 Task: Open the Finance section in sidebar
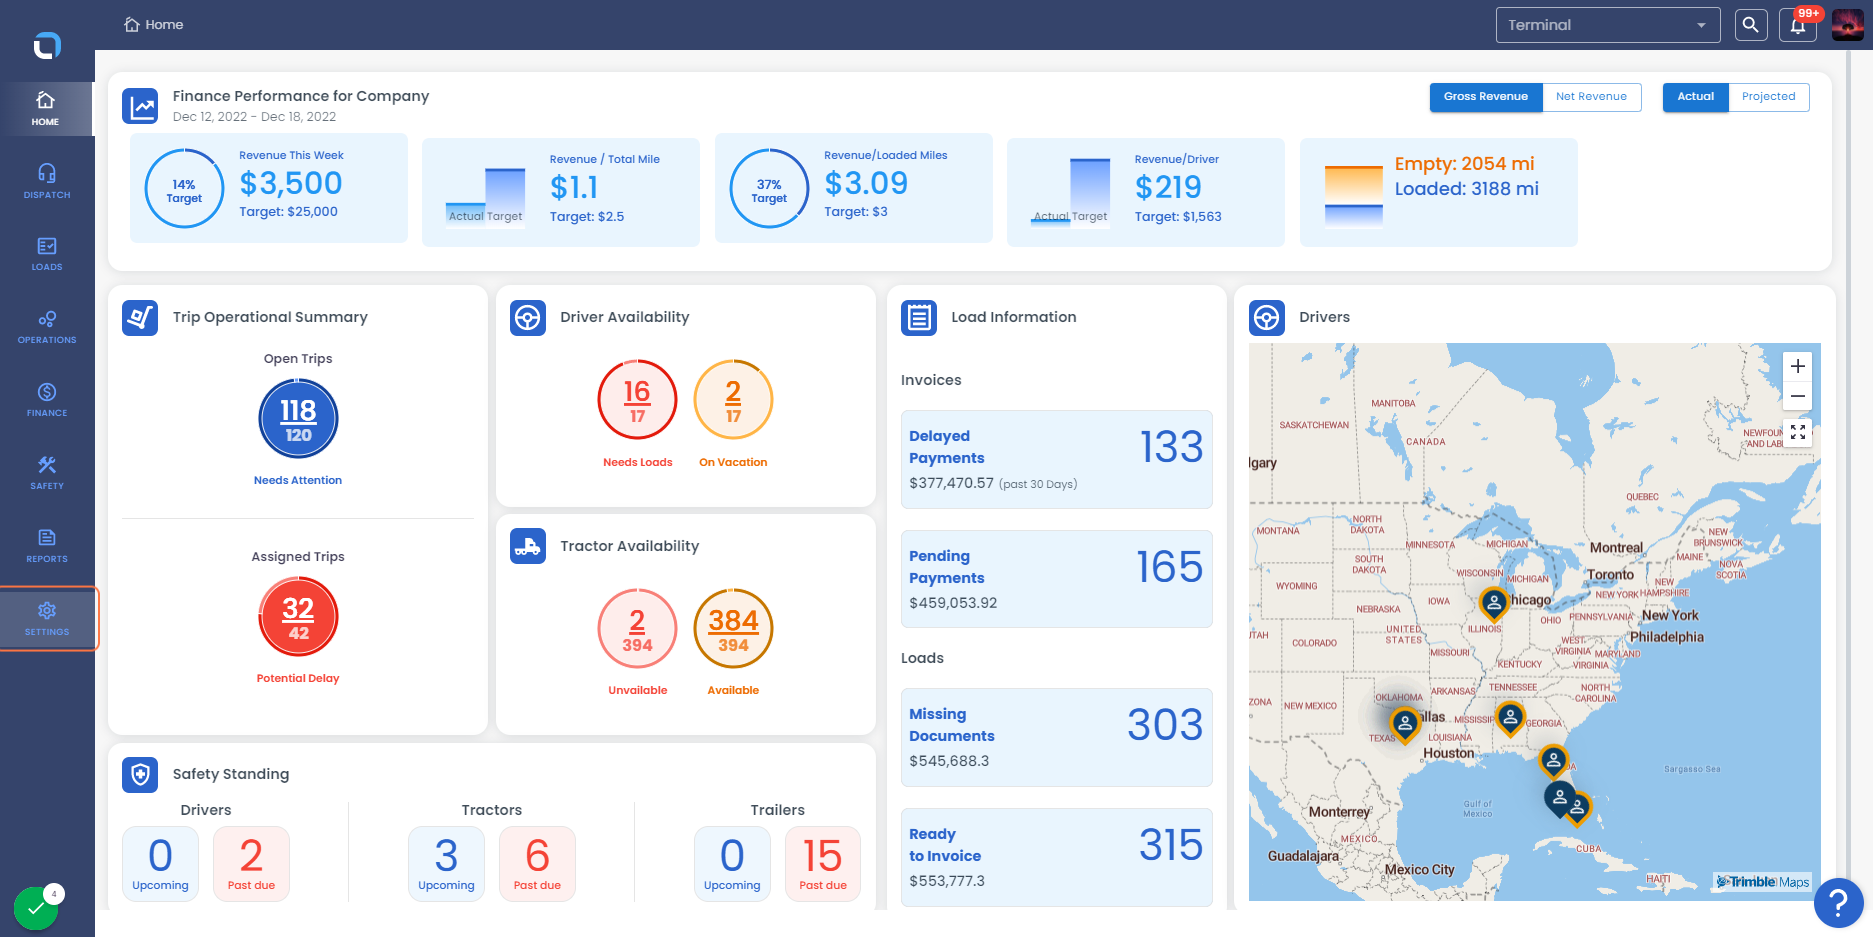(47, 401)
